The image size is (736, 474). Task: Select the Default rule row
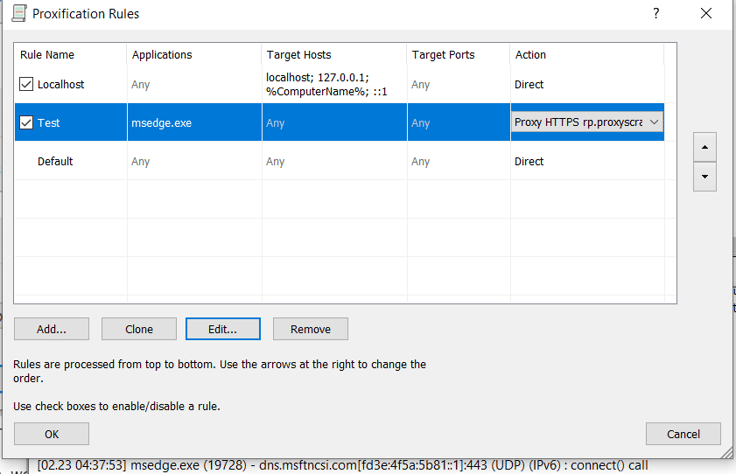55,161
